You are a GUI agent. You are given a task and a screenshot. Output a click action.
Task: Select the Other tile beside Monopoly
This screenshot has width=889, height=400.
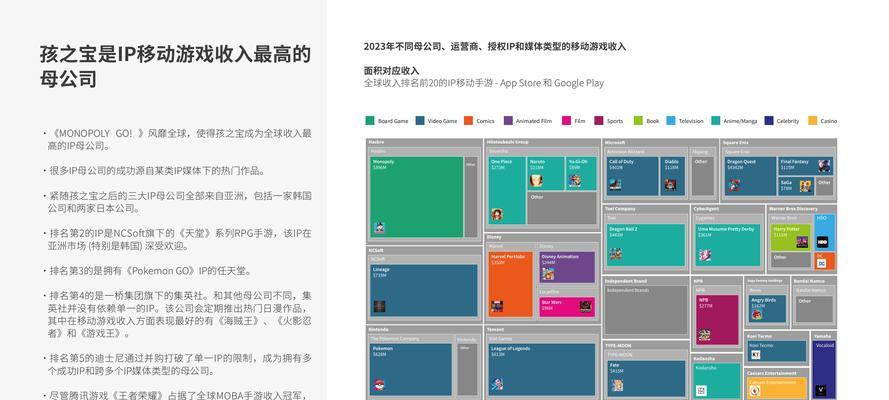pyautogui.click(x=471, y=197)
